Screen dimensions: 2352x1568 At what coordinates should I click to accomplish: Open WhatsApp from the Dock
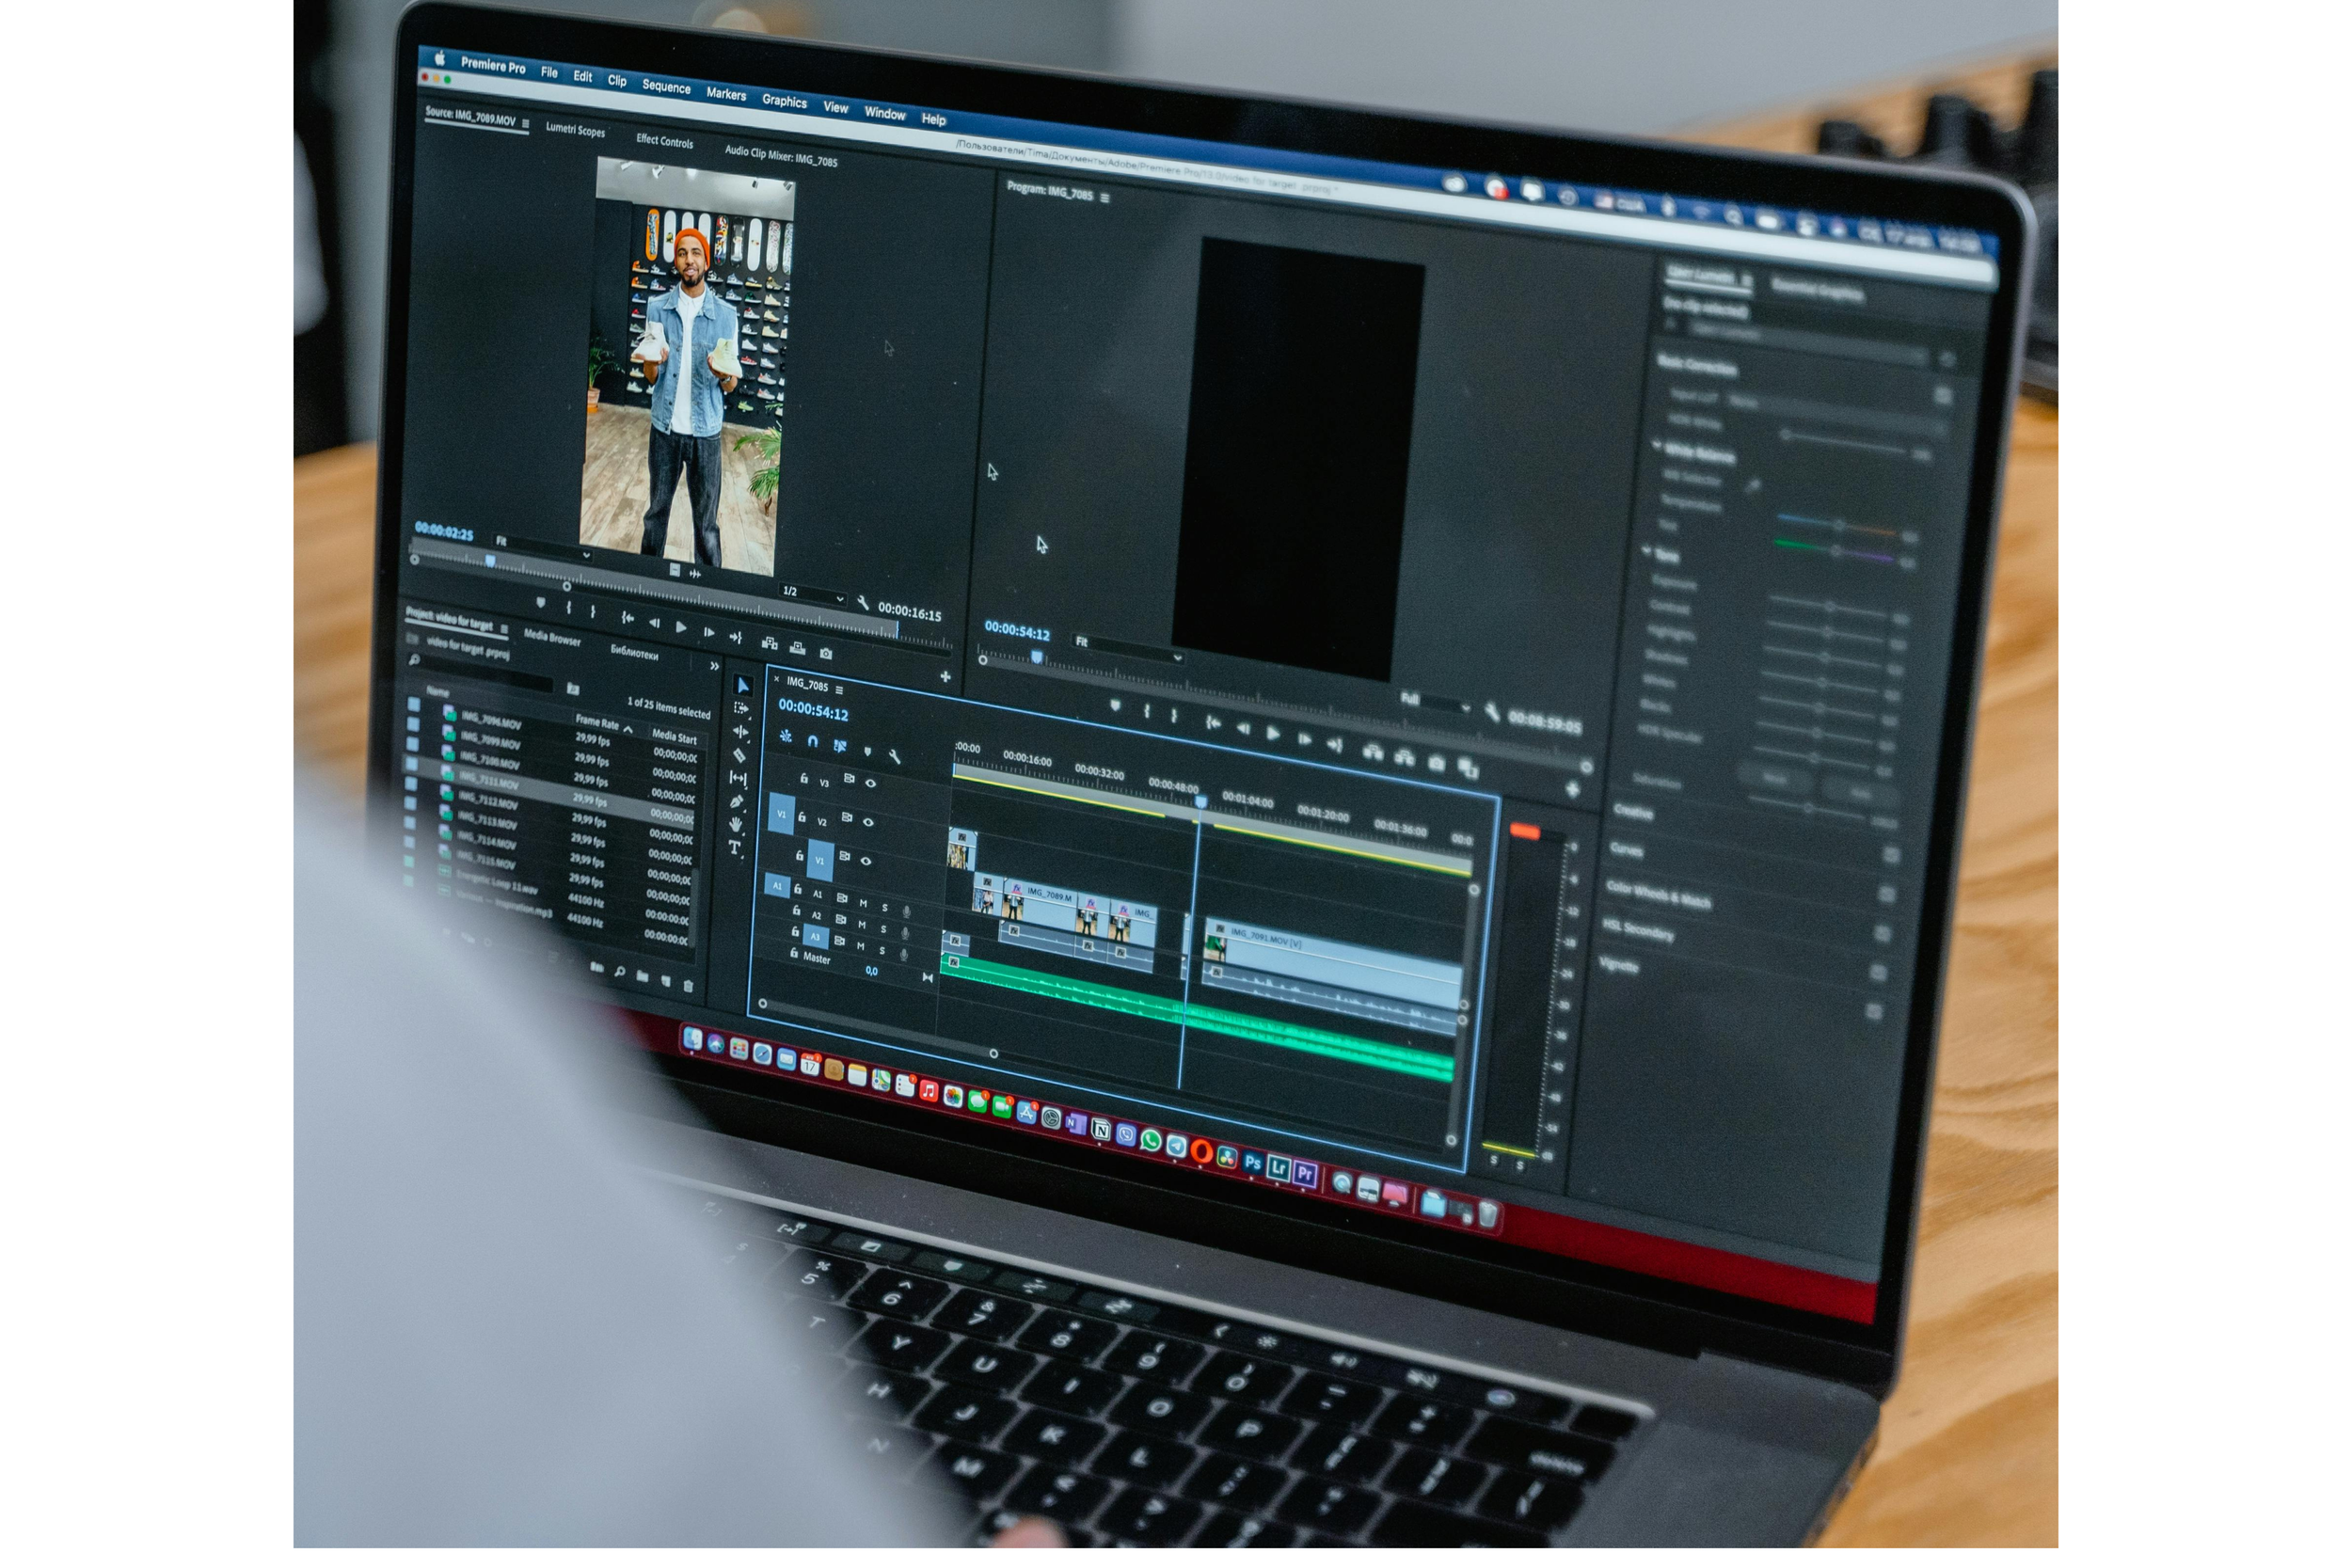click(1151, 1141)
